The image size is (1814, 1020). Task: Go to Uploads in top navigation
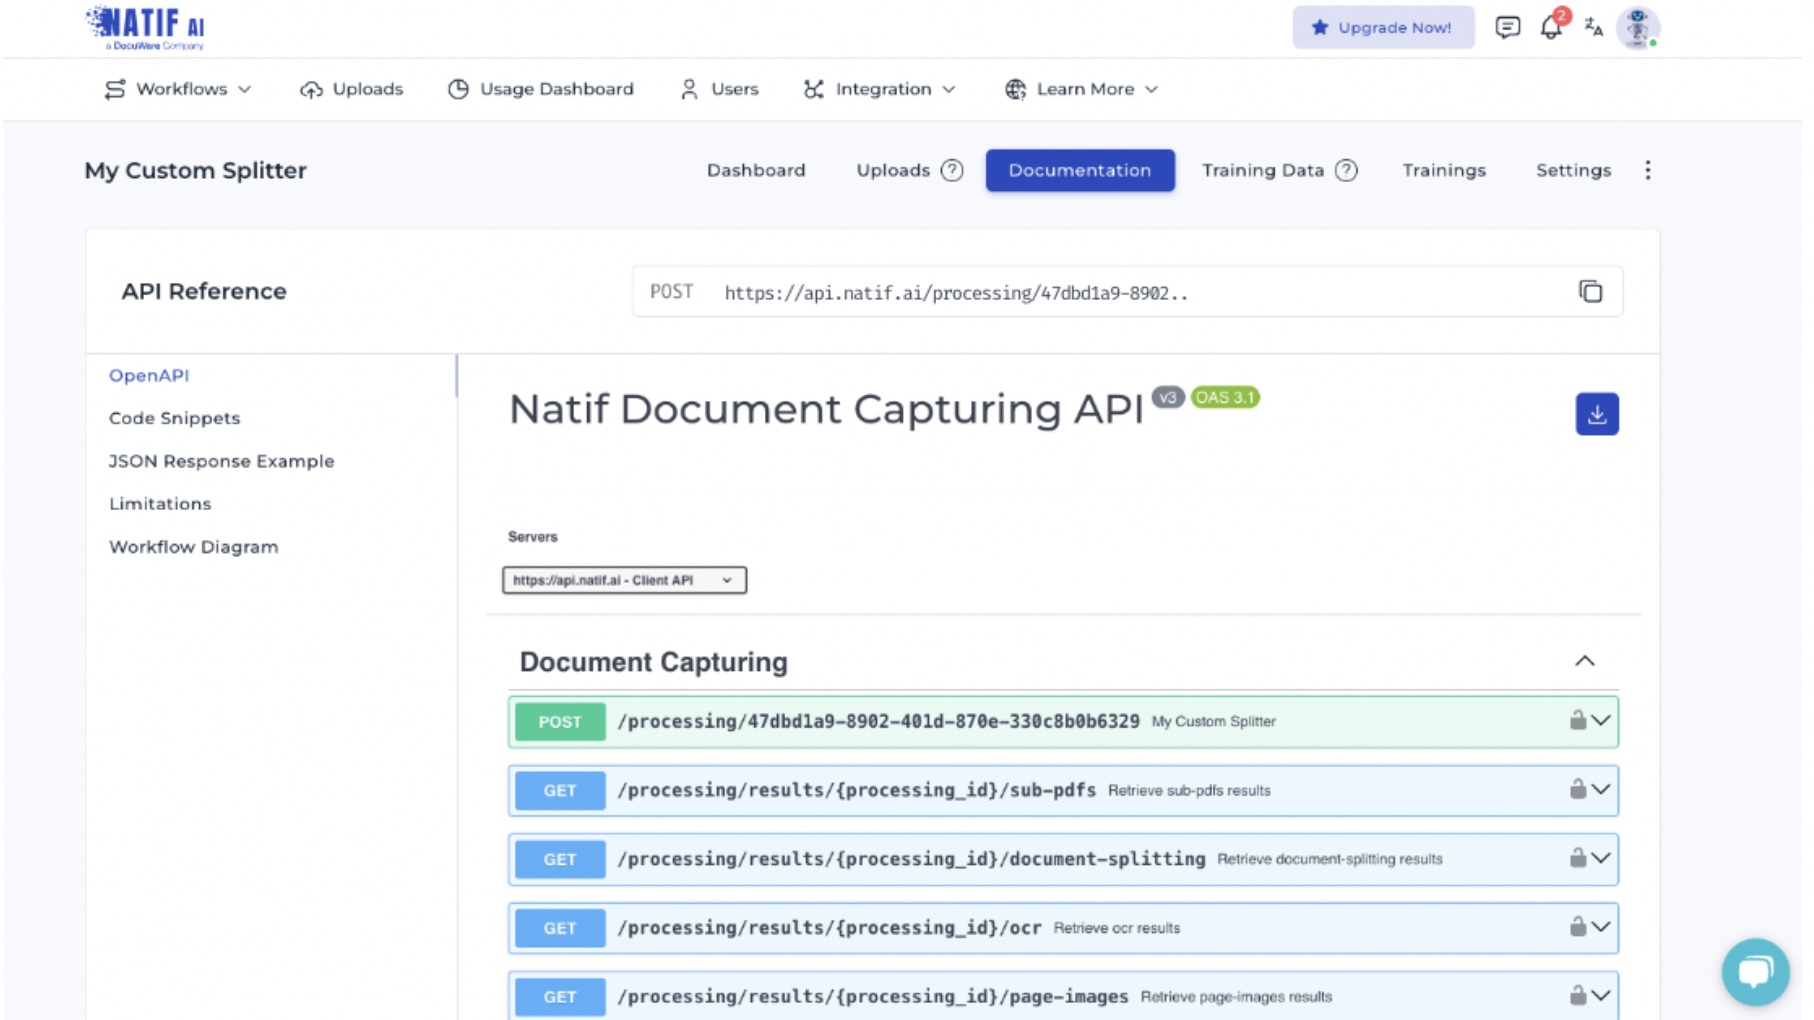352,89
